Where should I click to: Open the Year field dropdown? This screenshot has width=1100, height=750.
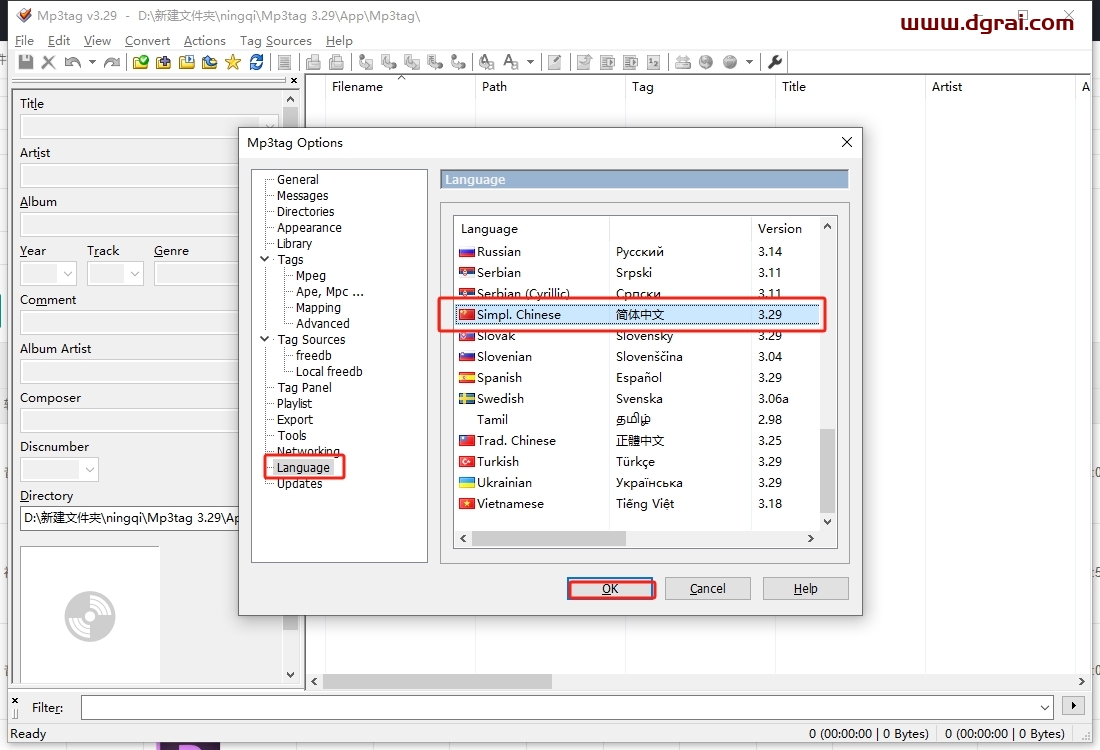coord(67,274)
